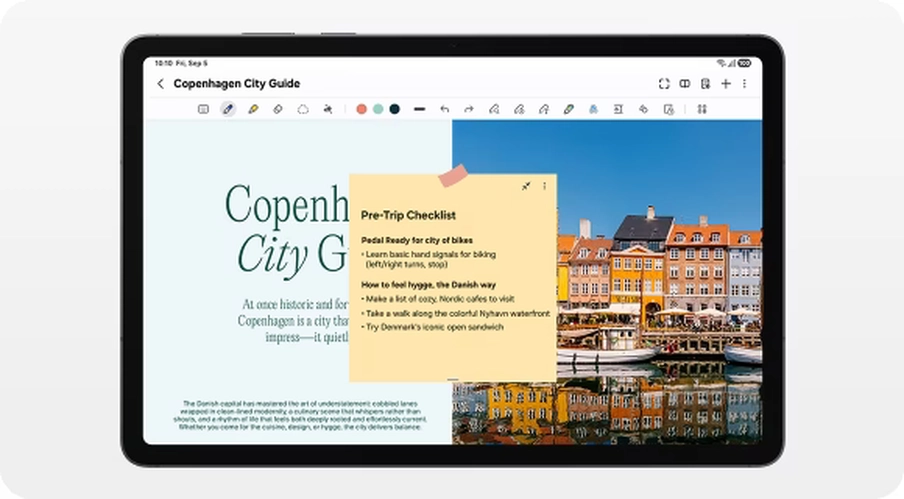Open the three-dot menu in the top bar
Screen dimensions: 904x499
coord(744,84)
